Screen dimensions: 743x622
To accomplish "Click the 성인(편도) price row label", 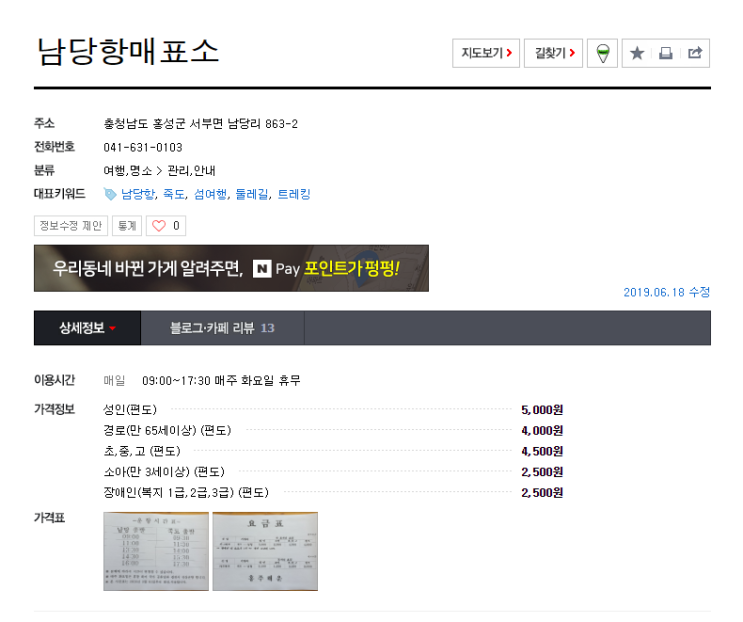I will point(130,409).
